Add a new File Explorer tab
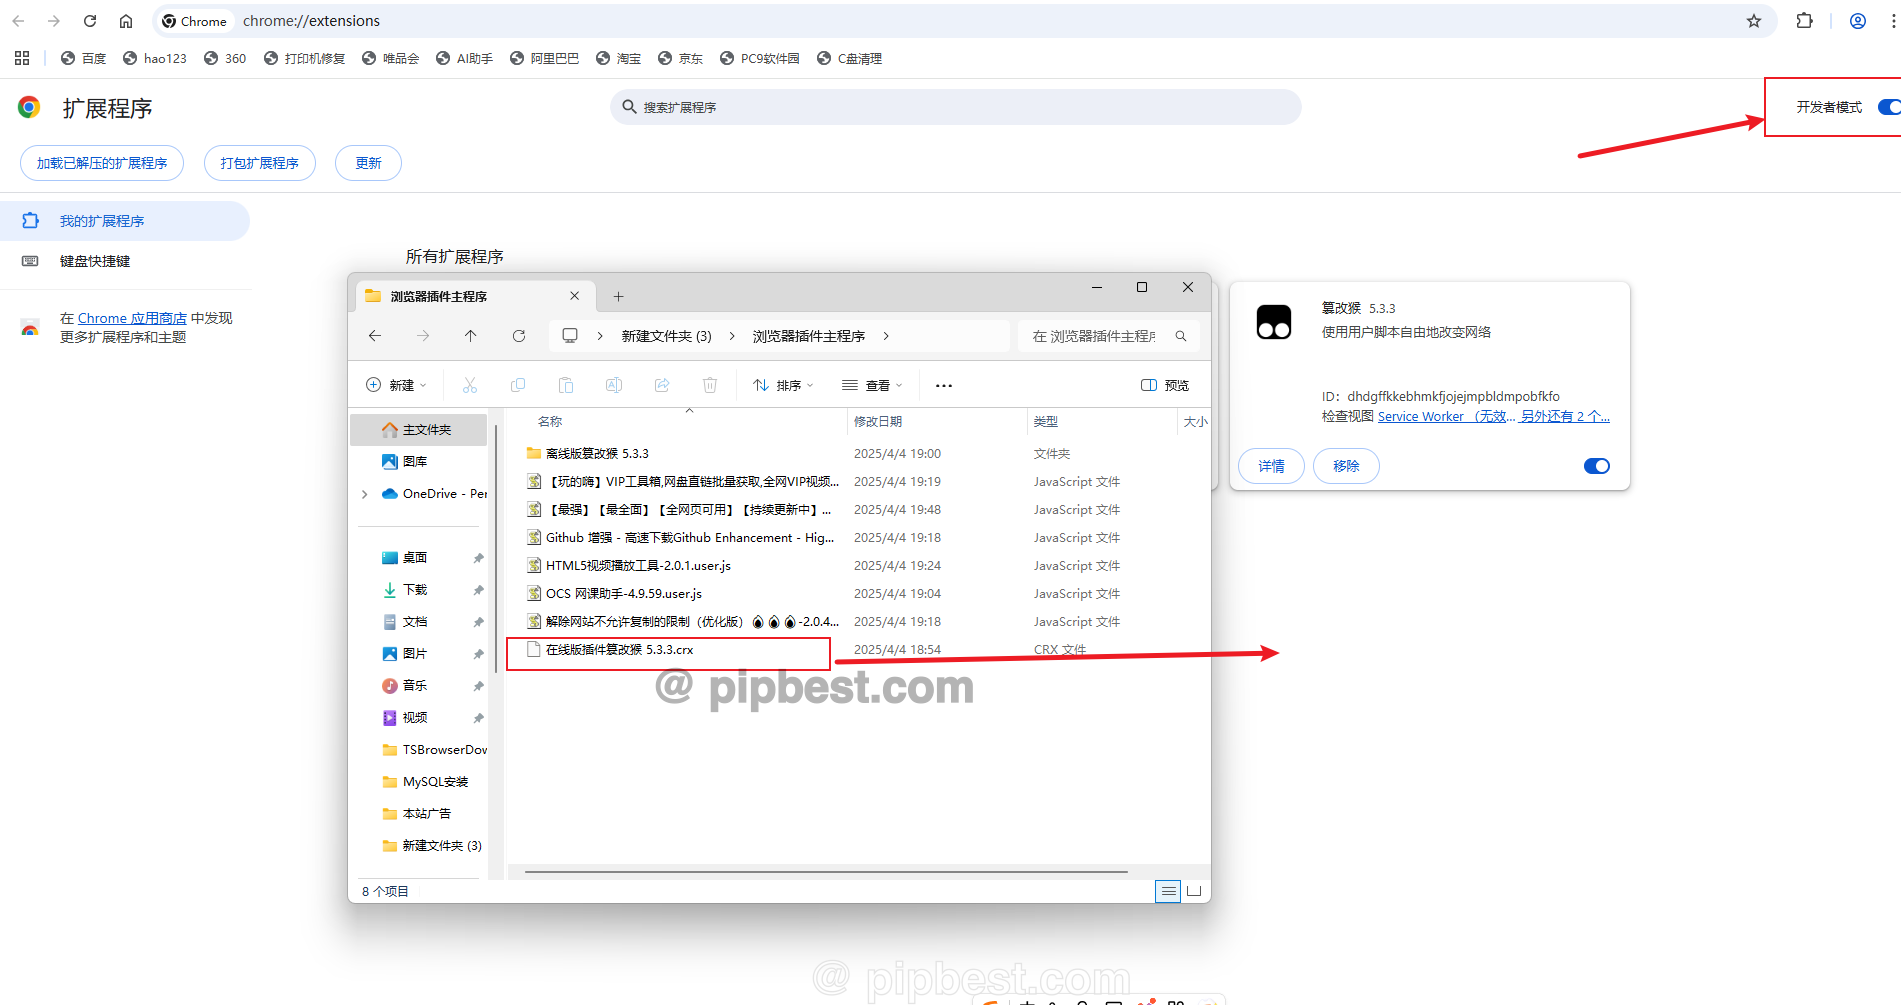This screenshot has width=1901, height=1005. point(618,296)
